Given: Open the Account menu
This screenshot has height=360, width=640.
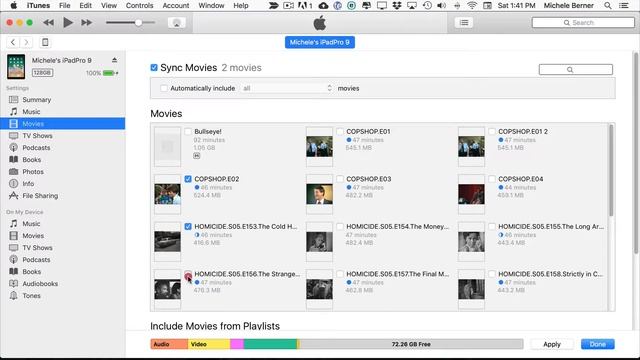Looking at the screenshot, I should (176, 5).
